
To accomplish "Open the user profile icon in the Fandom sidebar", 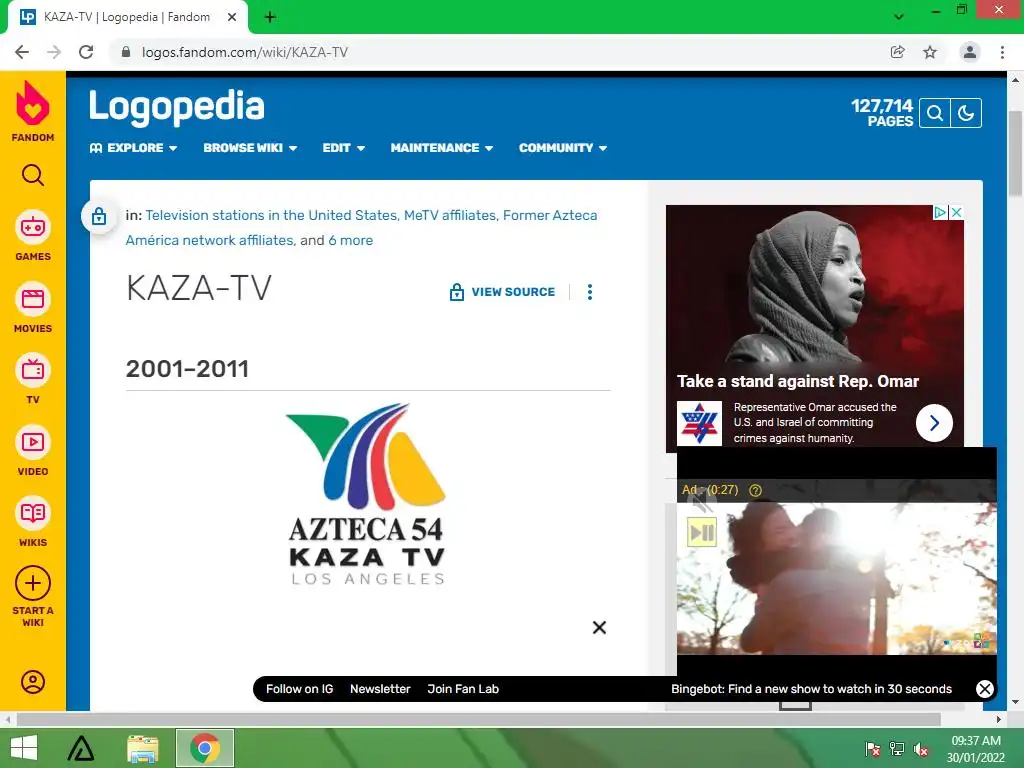I will [x=33, y=682].
